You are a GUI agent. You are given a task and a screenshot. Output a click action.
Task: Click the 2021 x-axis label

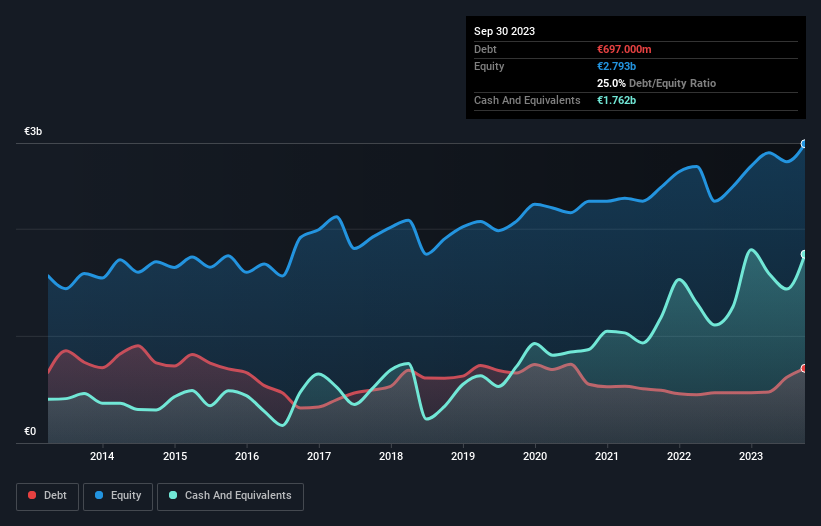607,456
